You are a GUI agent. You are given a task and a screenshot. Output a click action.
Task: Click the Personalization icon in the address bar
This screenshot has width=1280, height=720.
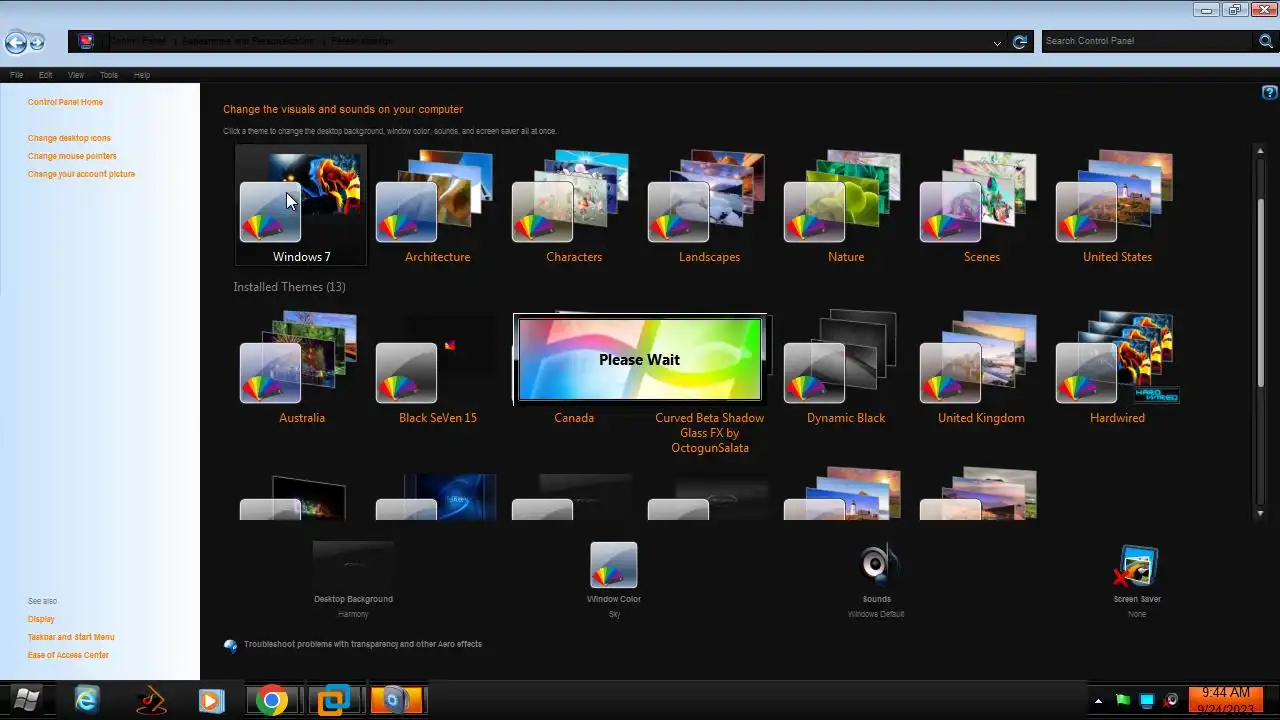pos(86,41)
